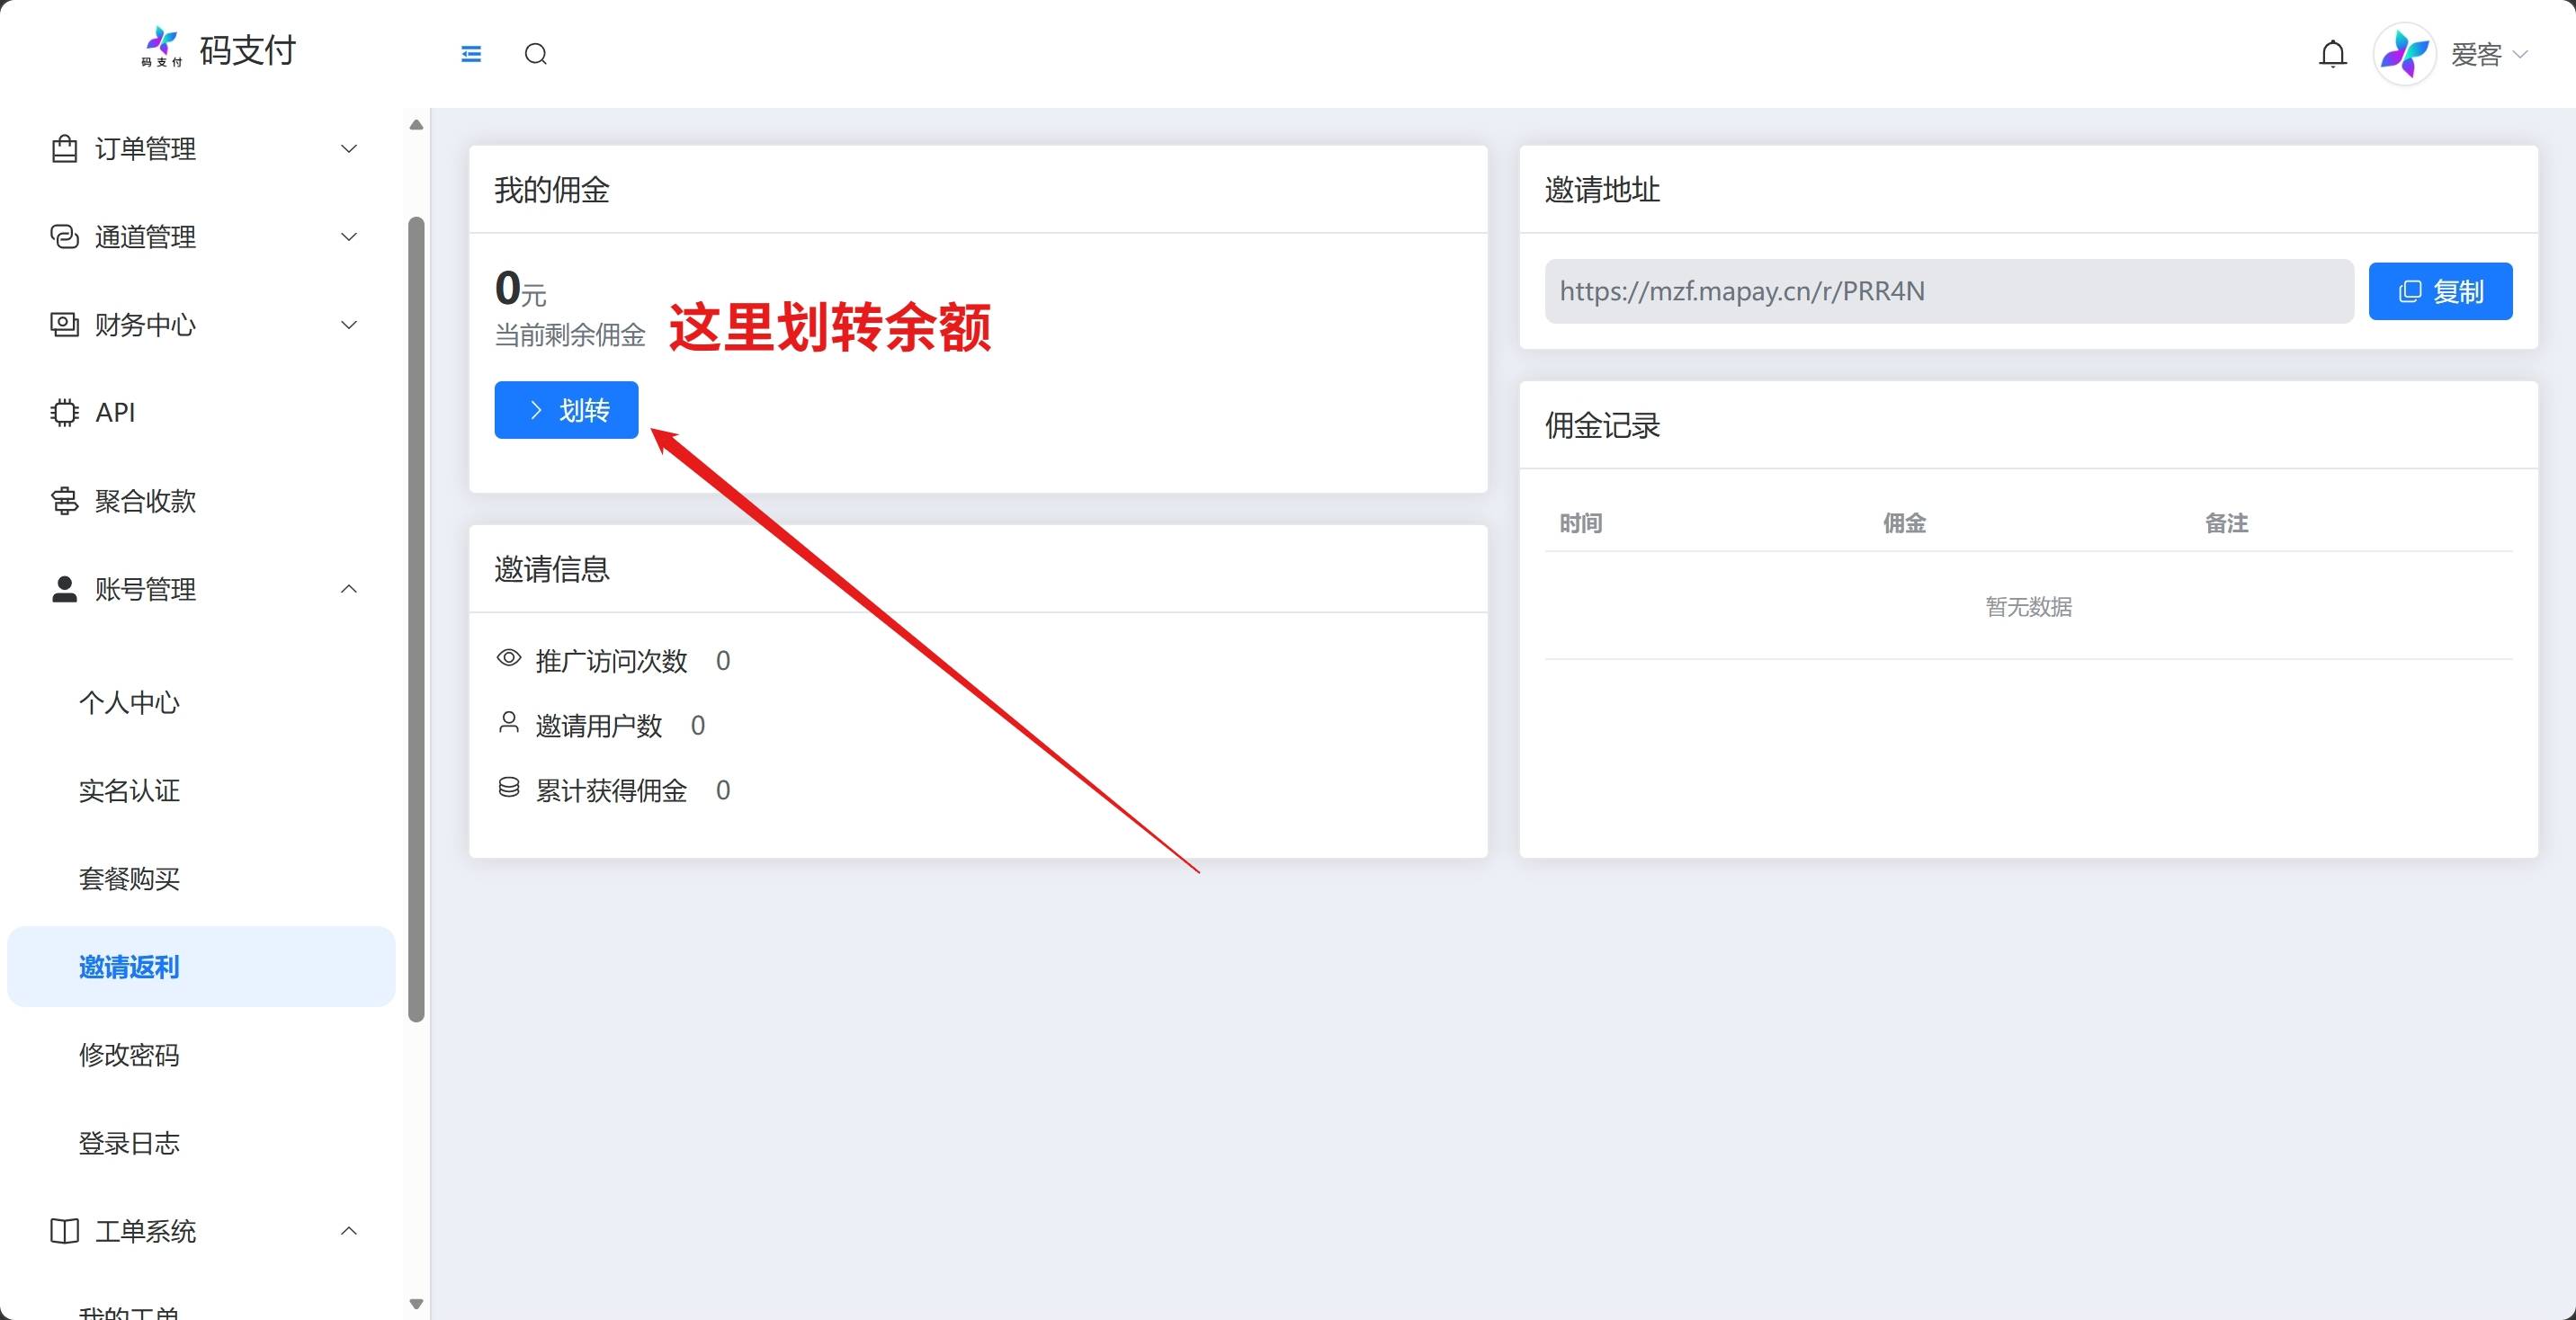This screenshot has height=1320, width=2576.
Task: Click the 工单系统 book icon
Action: point(64,1231)
